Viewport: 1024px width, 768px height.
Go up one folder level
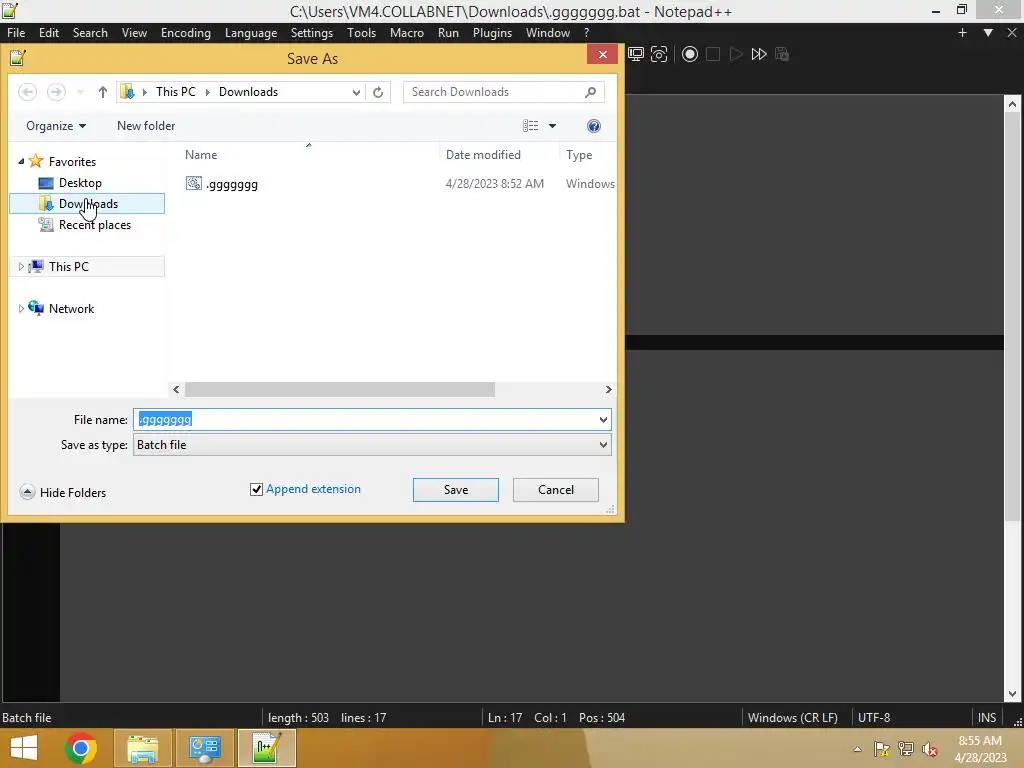pyautogui.click(x=103, y=92)
